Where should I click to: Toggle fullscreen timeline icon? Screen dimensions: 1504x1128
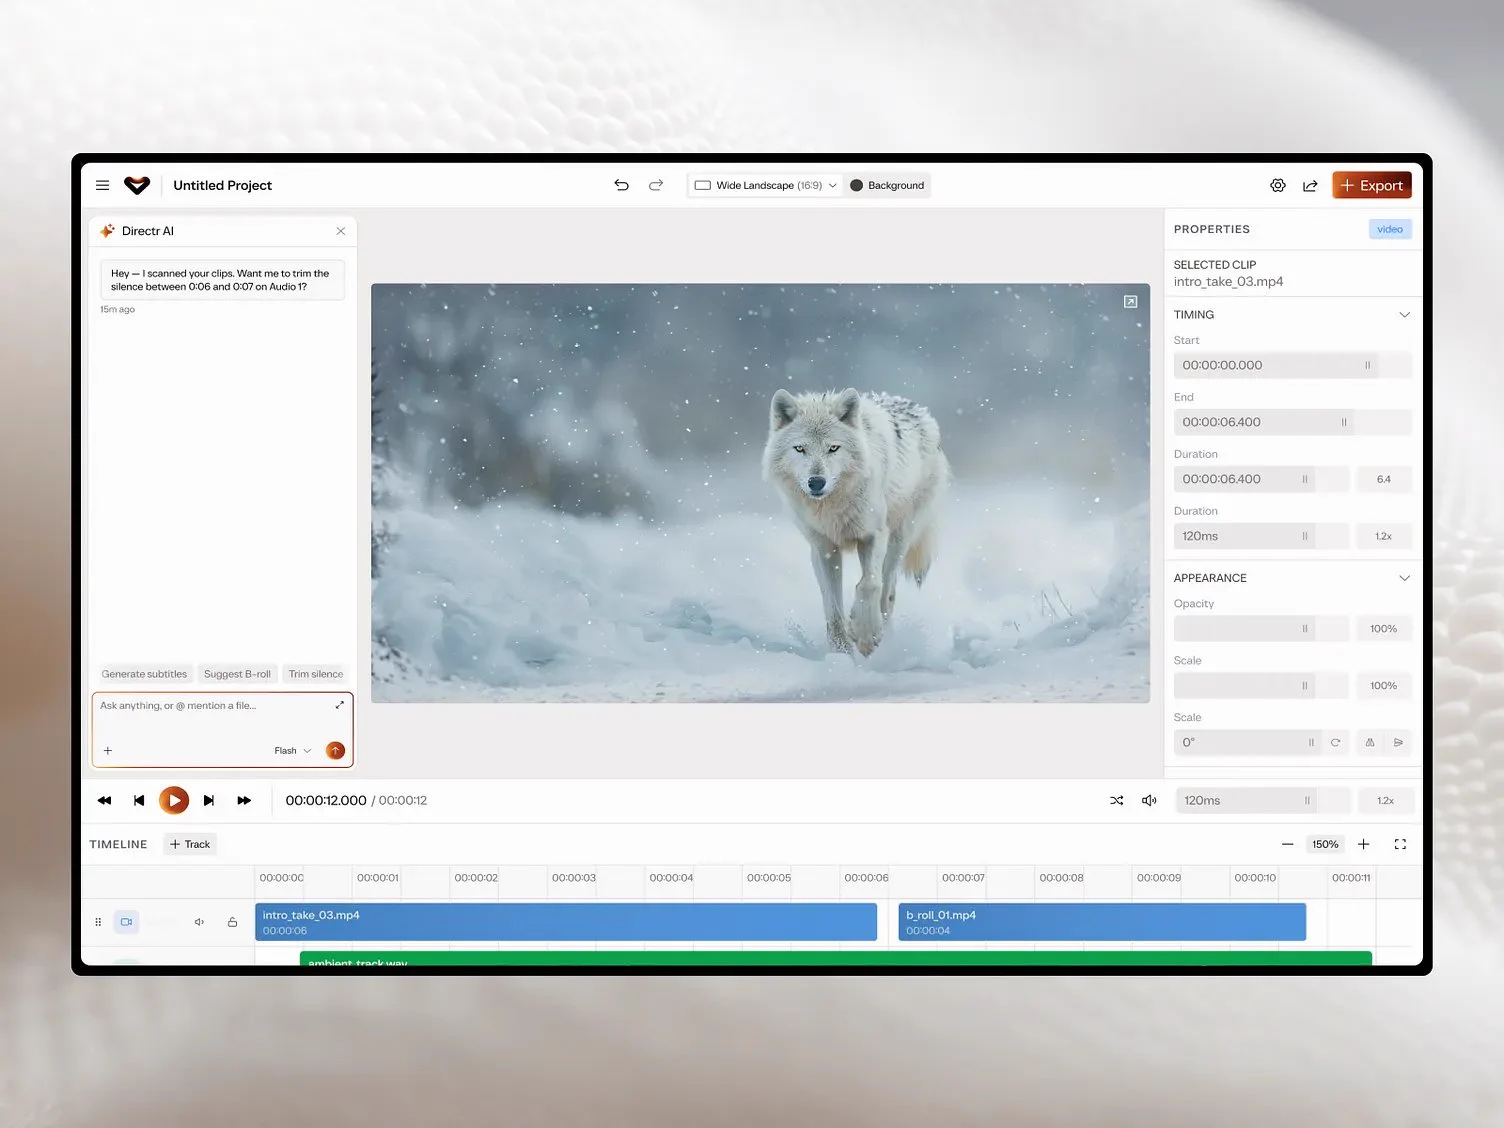coord(1400,844)
